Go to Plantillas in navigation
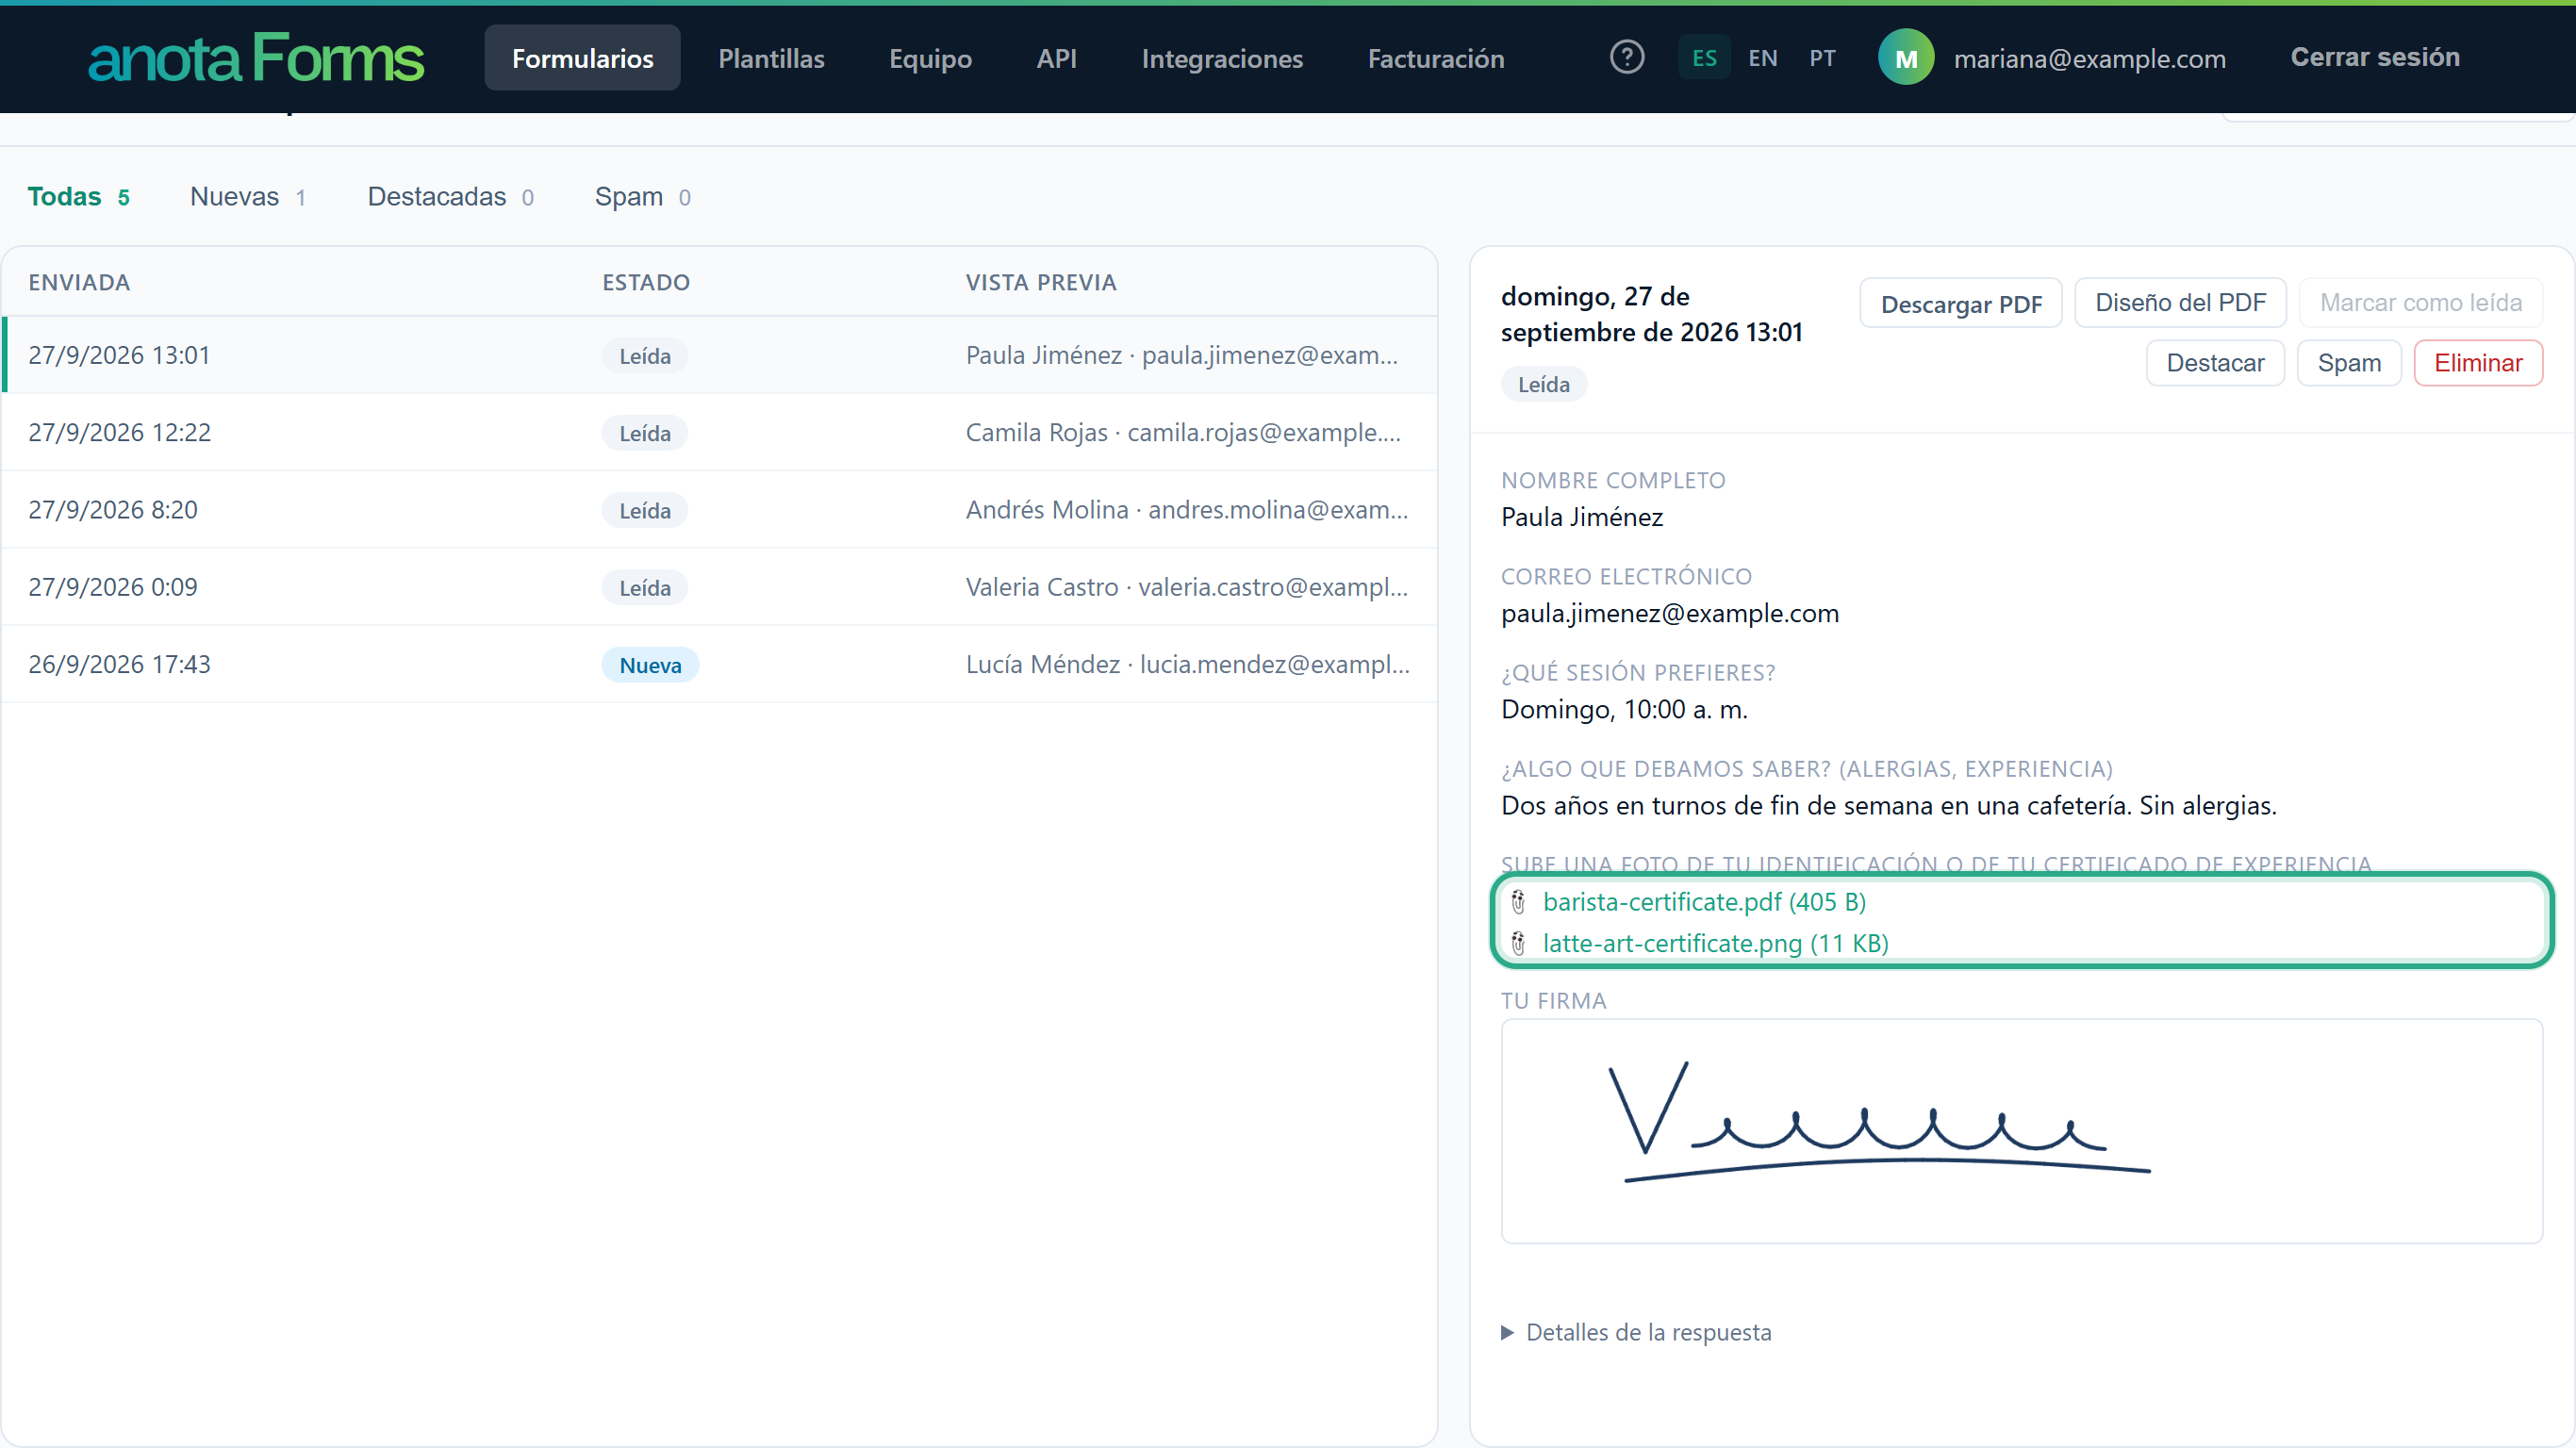 771,58
